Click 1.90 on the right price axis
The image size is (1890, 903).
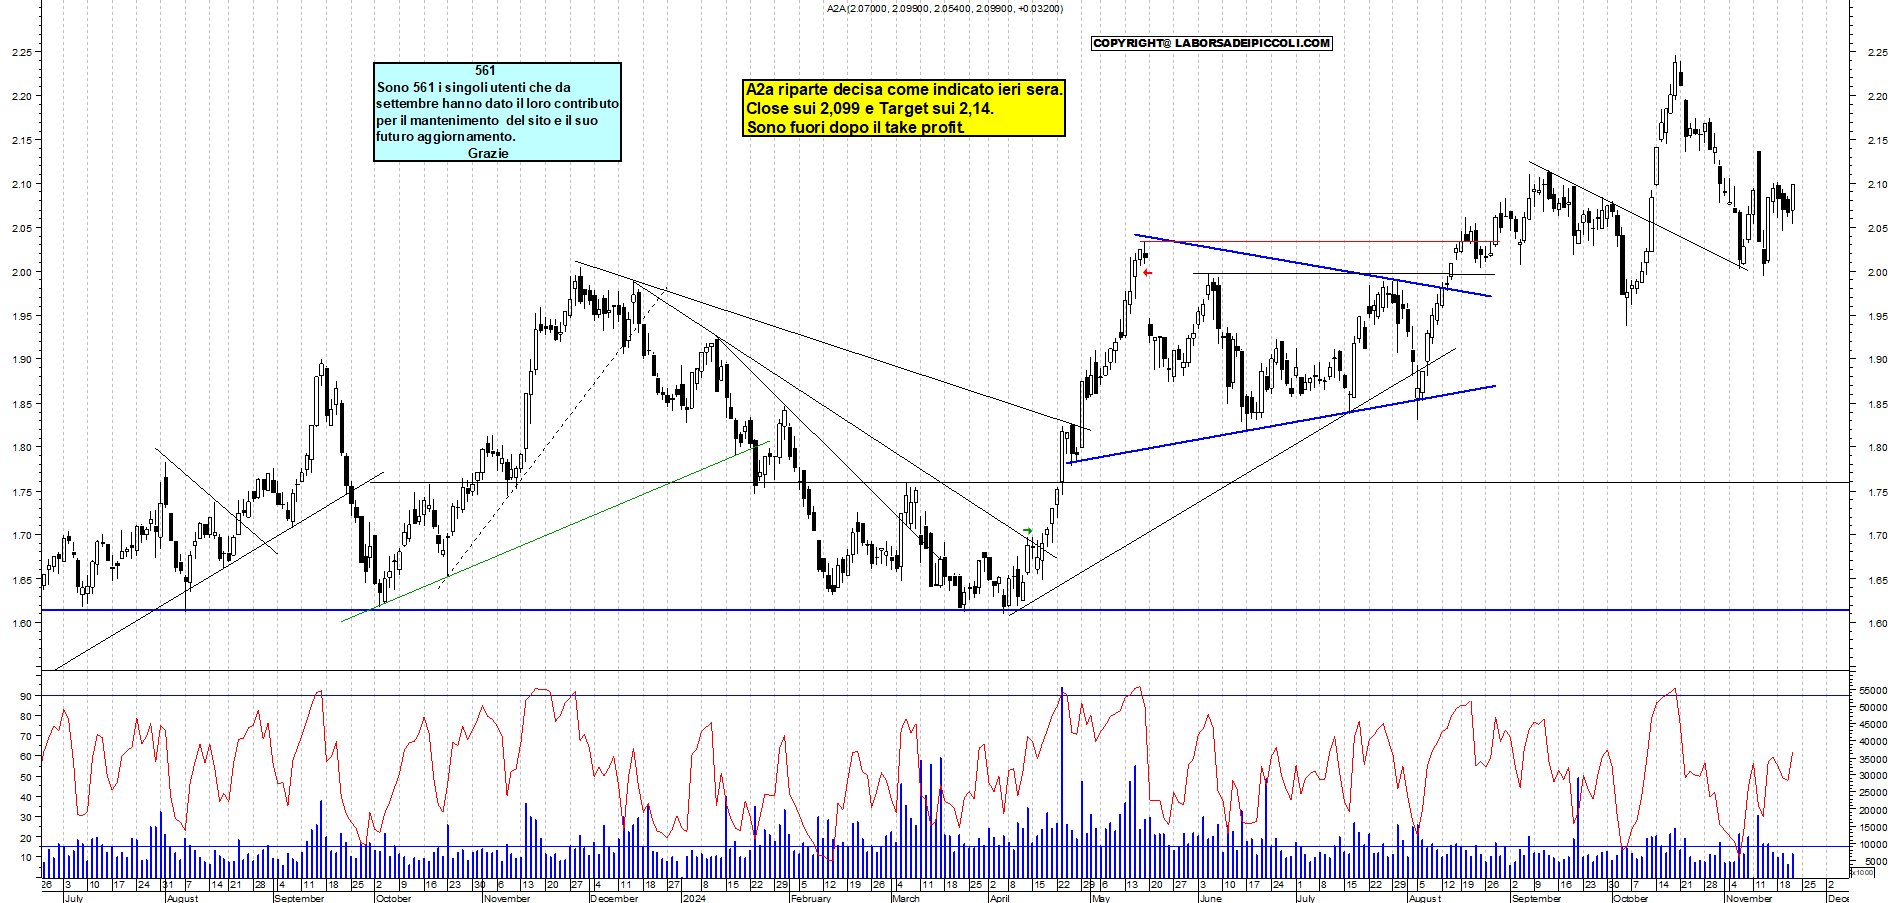(1876, 360)
